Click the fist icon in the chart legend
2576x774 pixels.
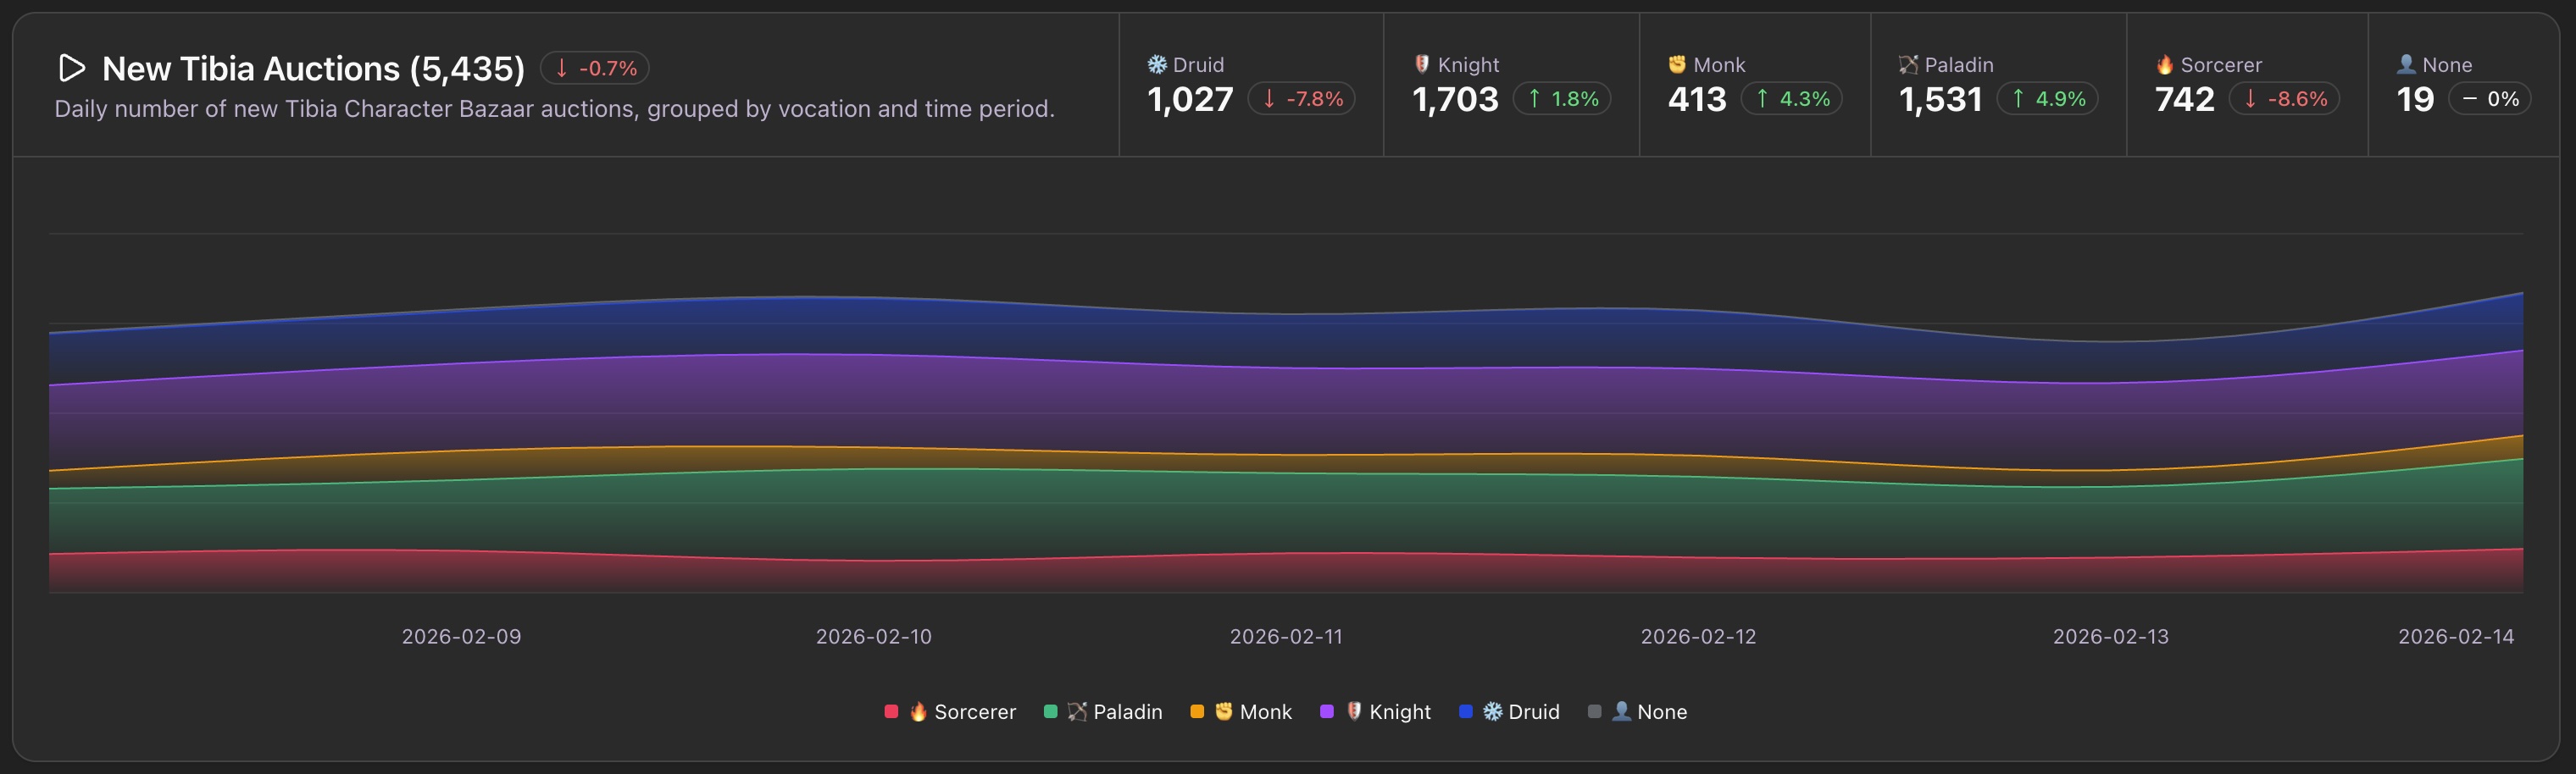[1223, 711]
